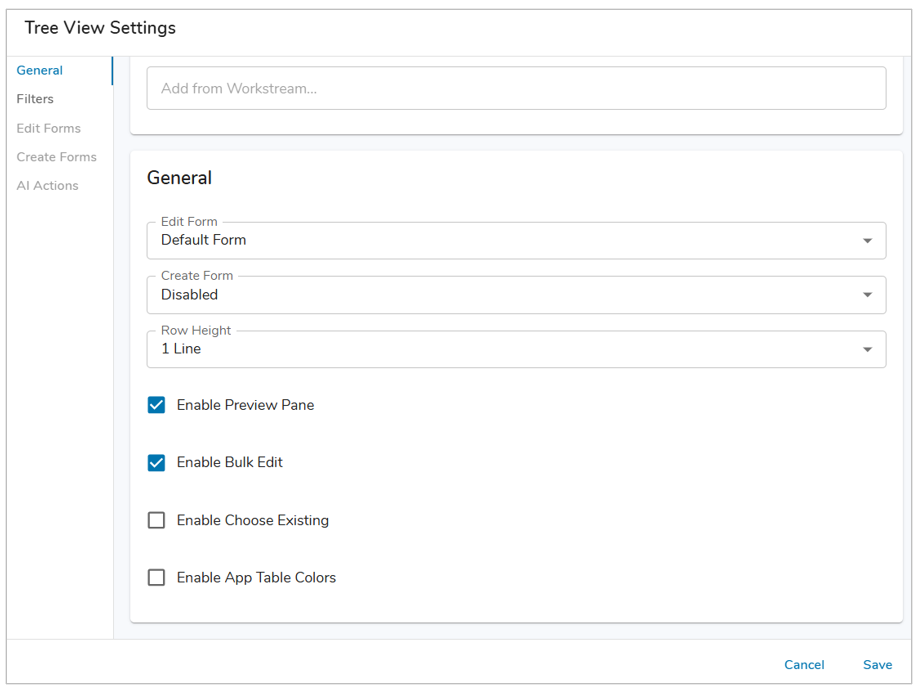Switch to the AI Actions tab

pos(47,186)
